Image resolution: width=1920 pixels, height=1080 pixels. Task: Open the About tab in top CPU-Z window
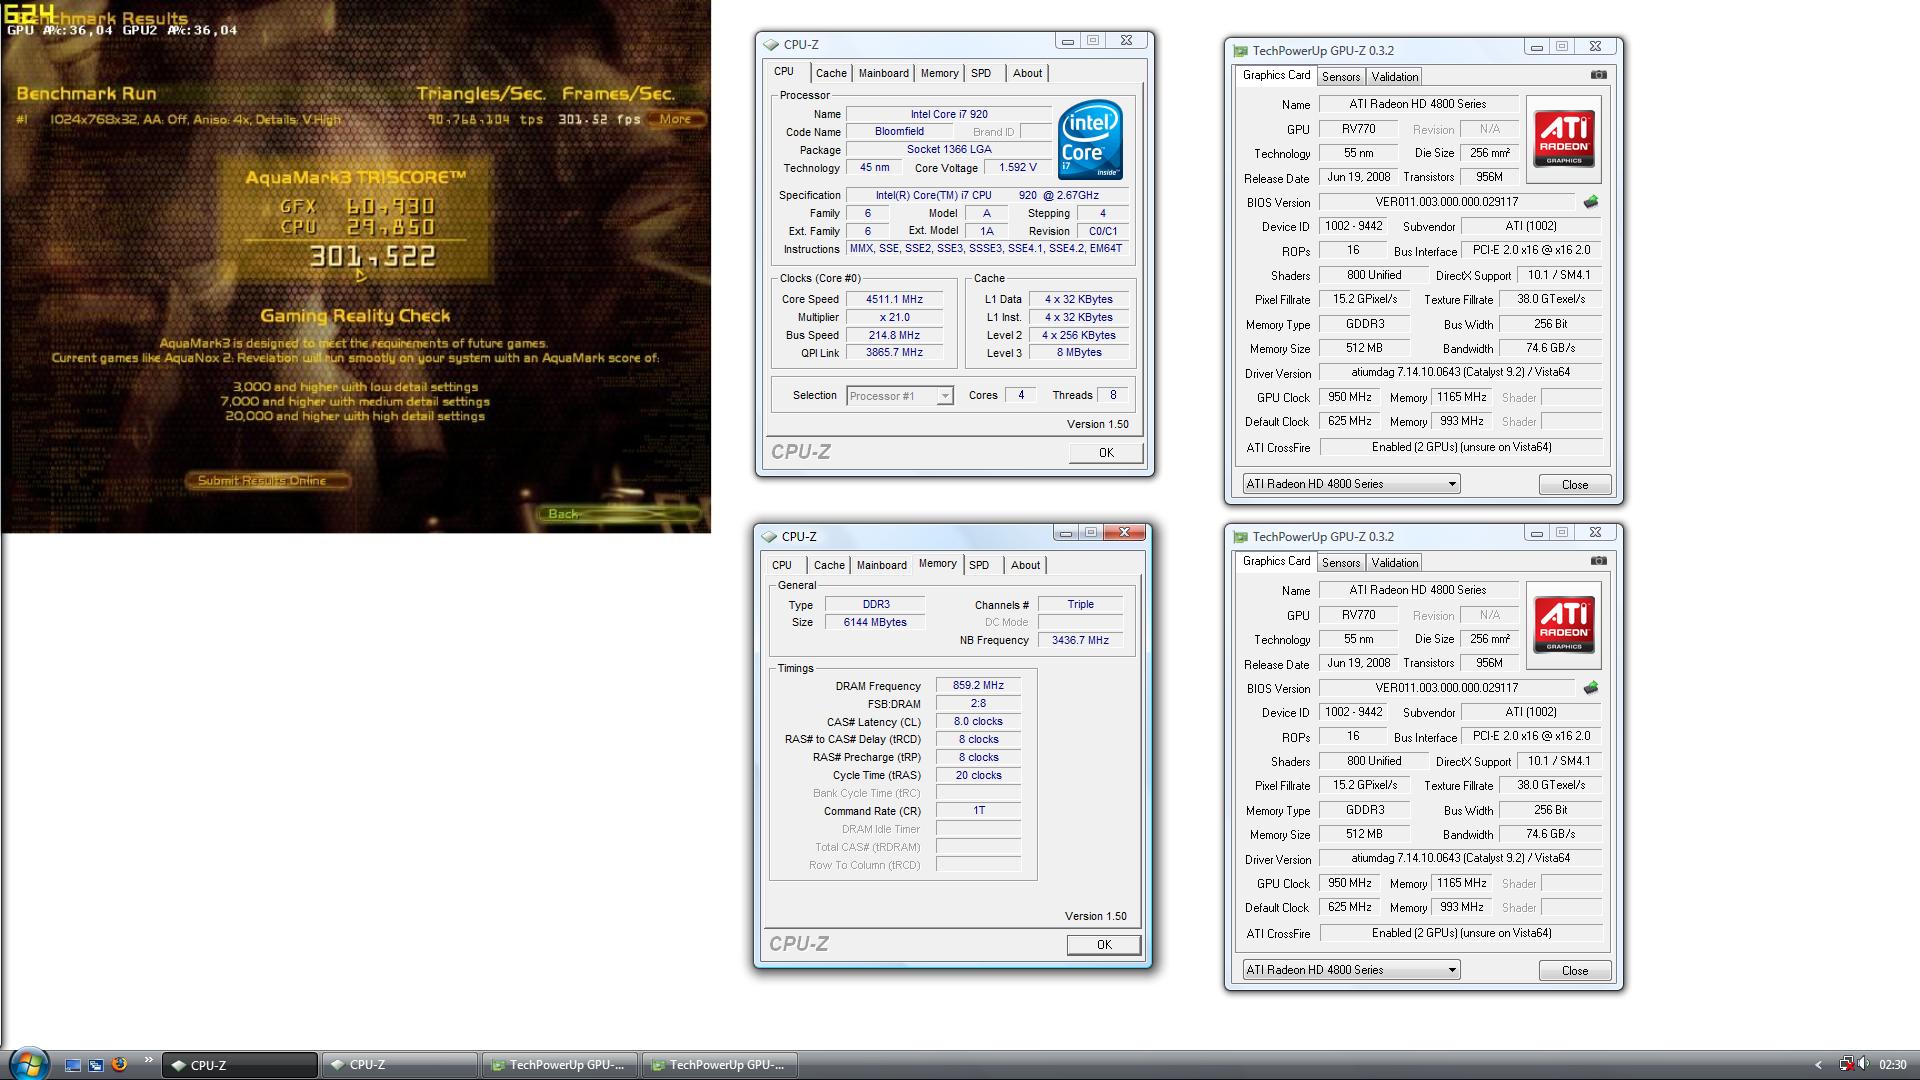(x=1027, y=73)
